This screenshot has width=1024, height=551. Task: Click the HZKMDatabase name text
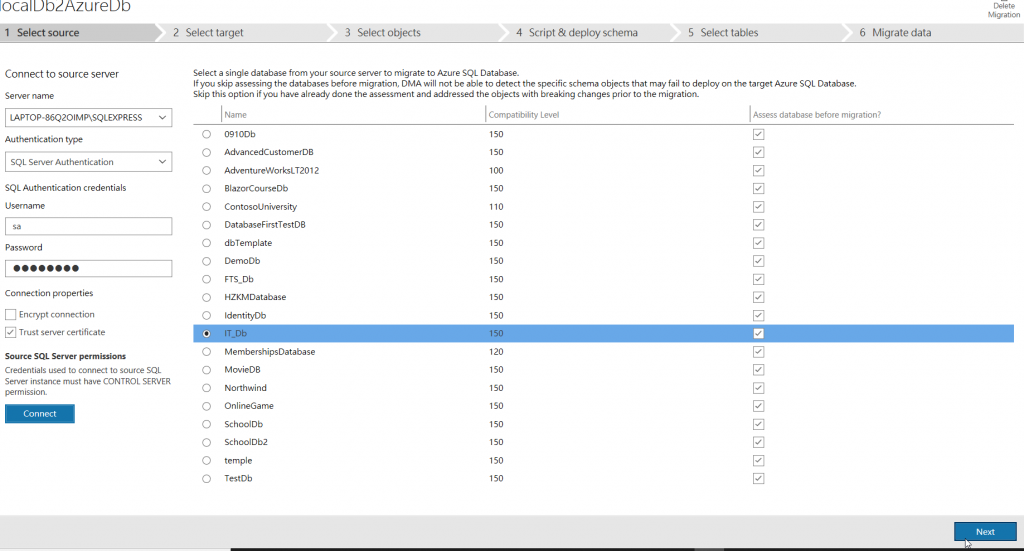pyautogui.click(x=255, y=297)
